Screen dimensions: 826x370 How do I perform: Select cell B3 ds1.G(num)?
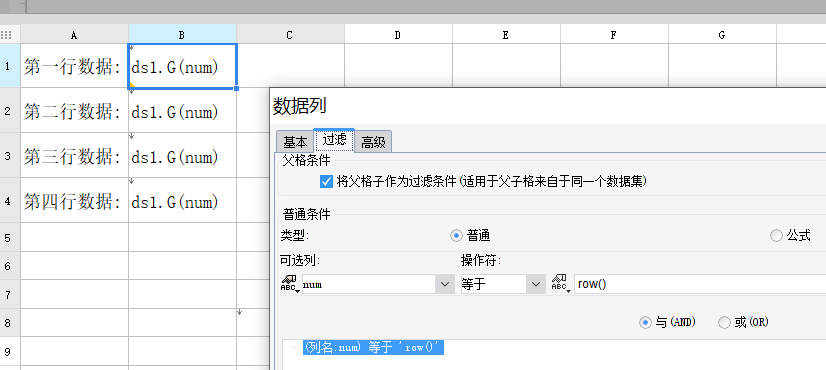coord(182,156)
